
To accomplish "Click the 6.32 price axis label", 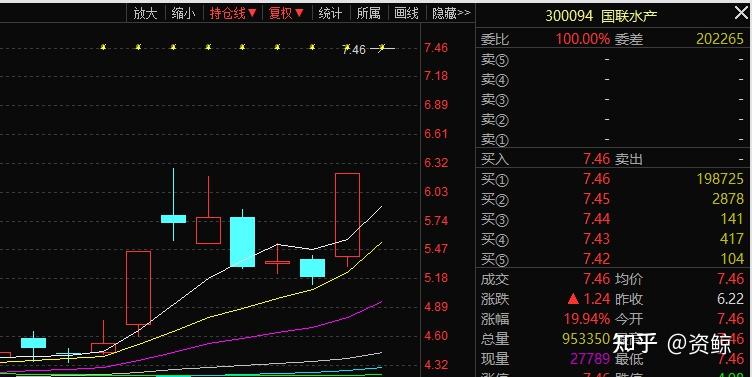I will pyautogui.click(x=436, y=163).
